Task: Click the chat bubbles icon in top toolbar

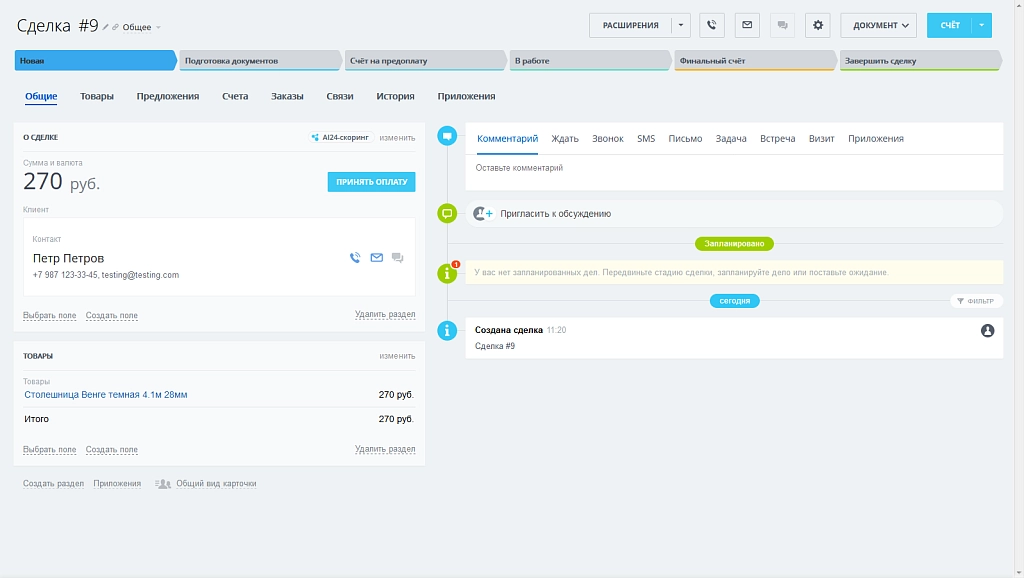Action: (782, 25)
